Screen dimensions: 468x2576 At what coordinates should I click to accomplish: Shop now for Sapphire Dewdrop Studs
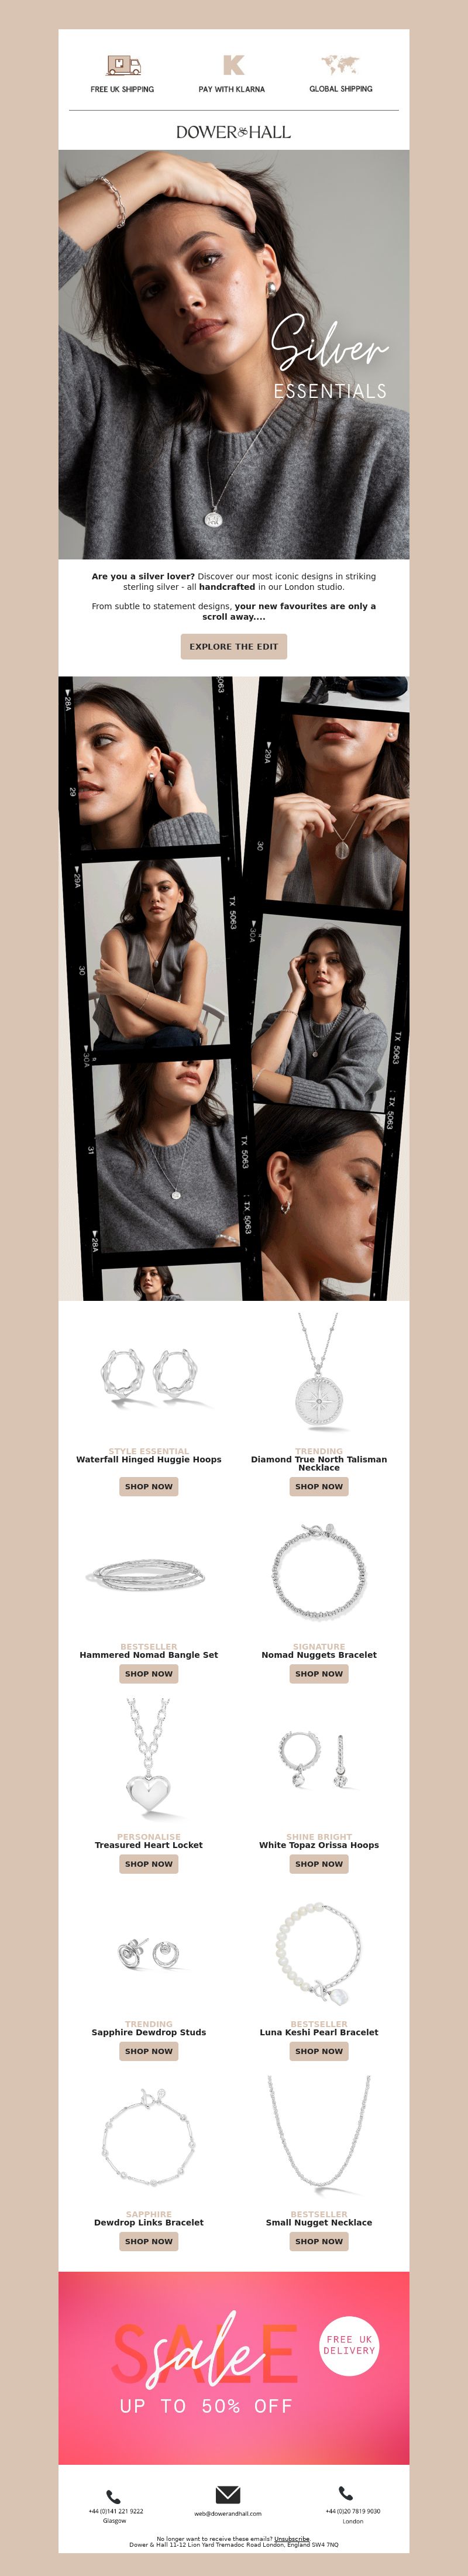149,2051
